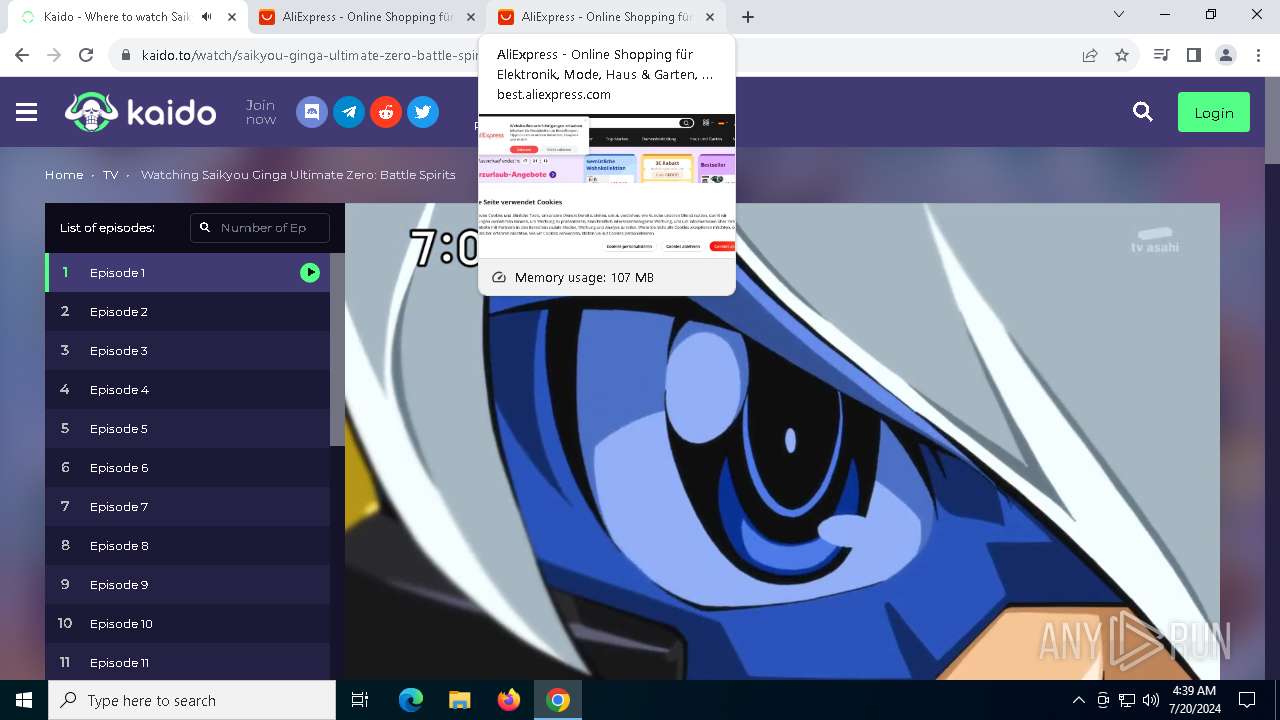
Task: Open the notification center
Action: click(x=1247, y=700)
